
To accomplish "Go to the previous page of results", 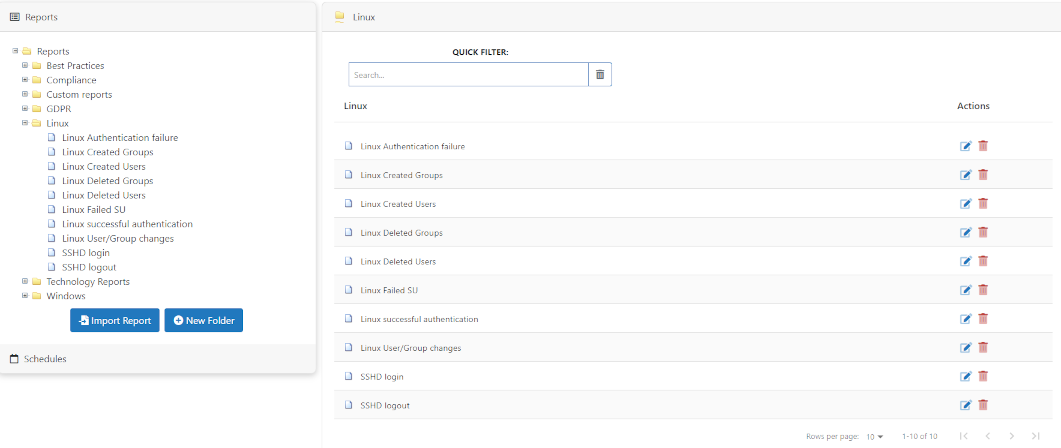I will 988,436.
